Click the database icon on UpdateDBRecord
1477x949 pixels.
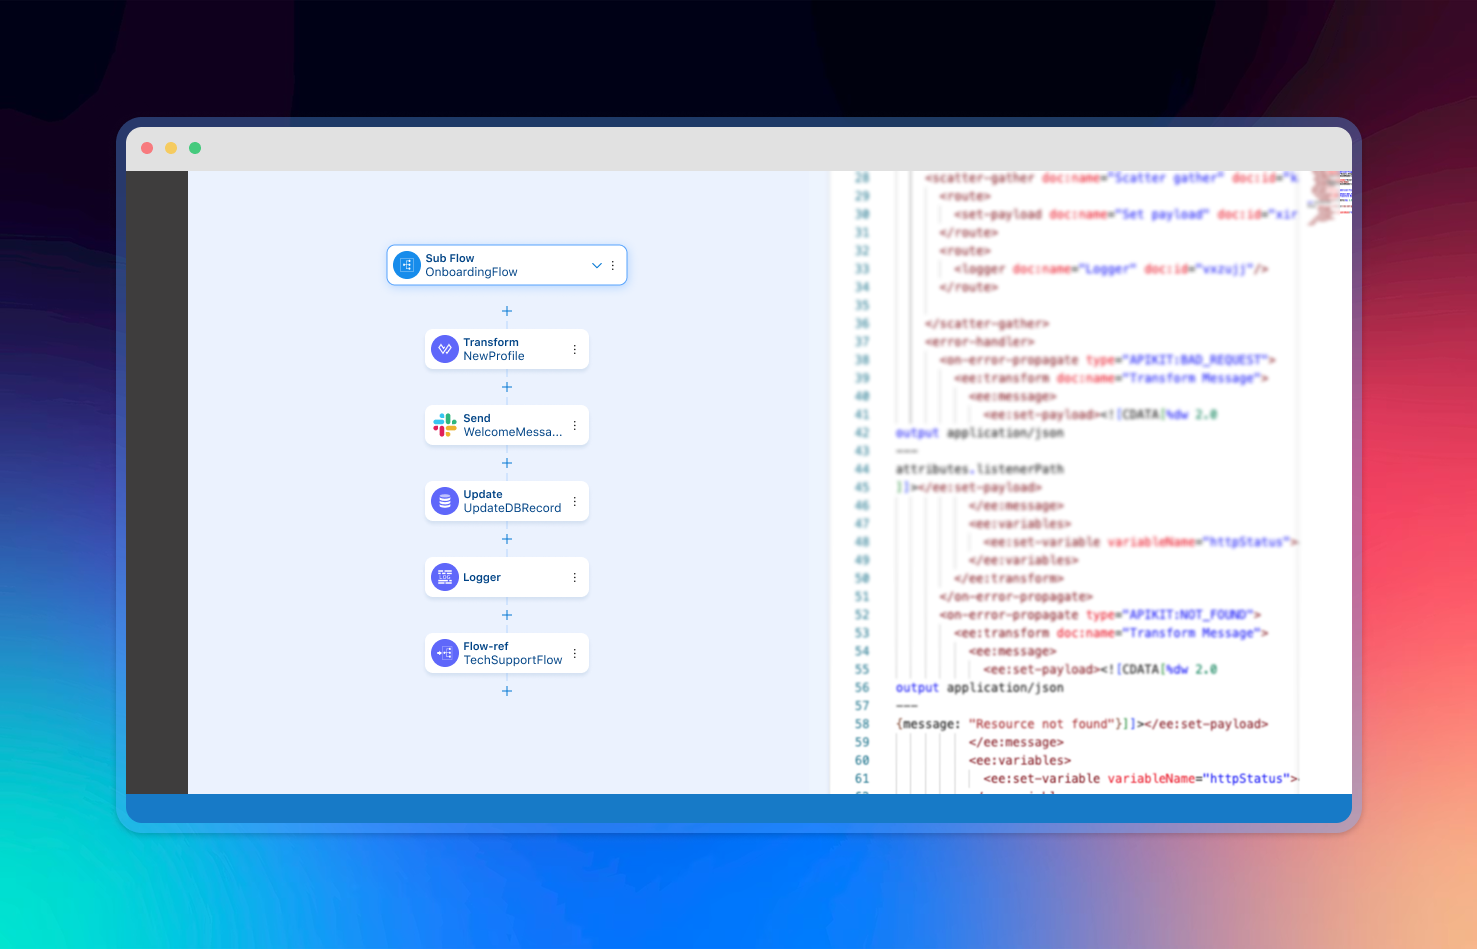(444, 500)
